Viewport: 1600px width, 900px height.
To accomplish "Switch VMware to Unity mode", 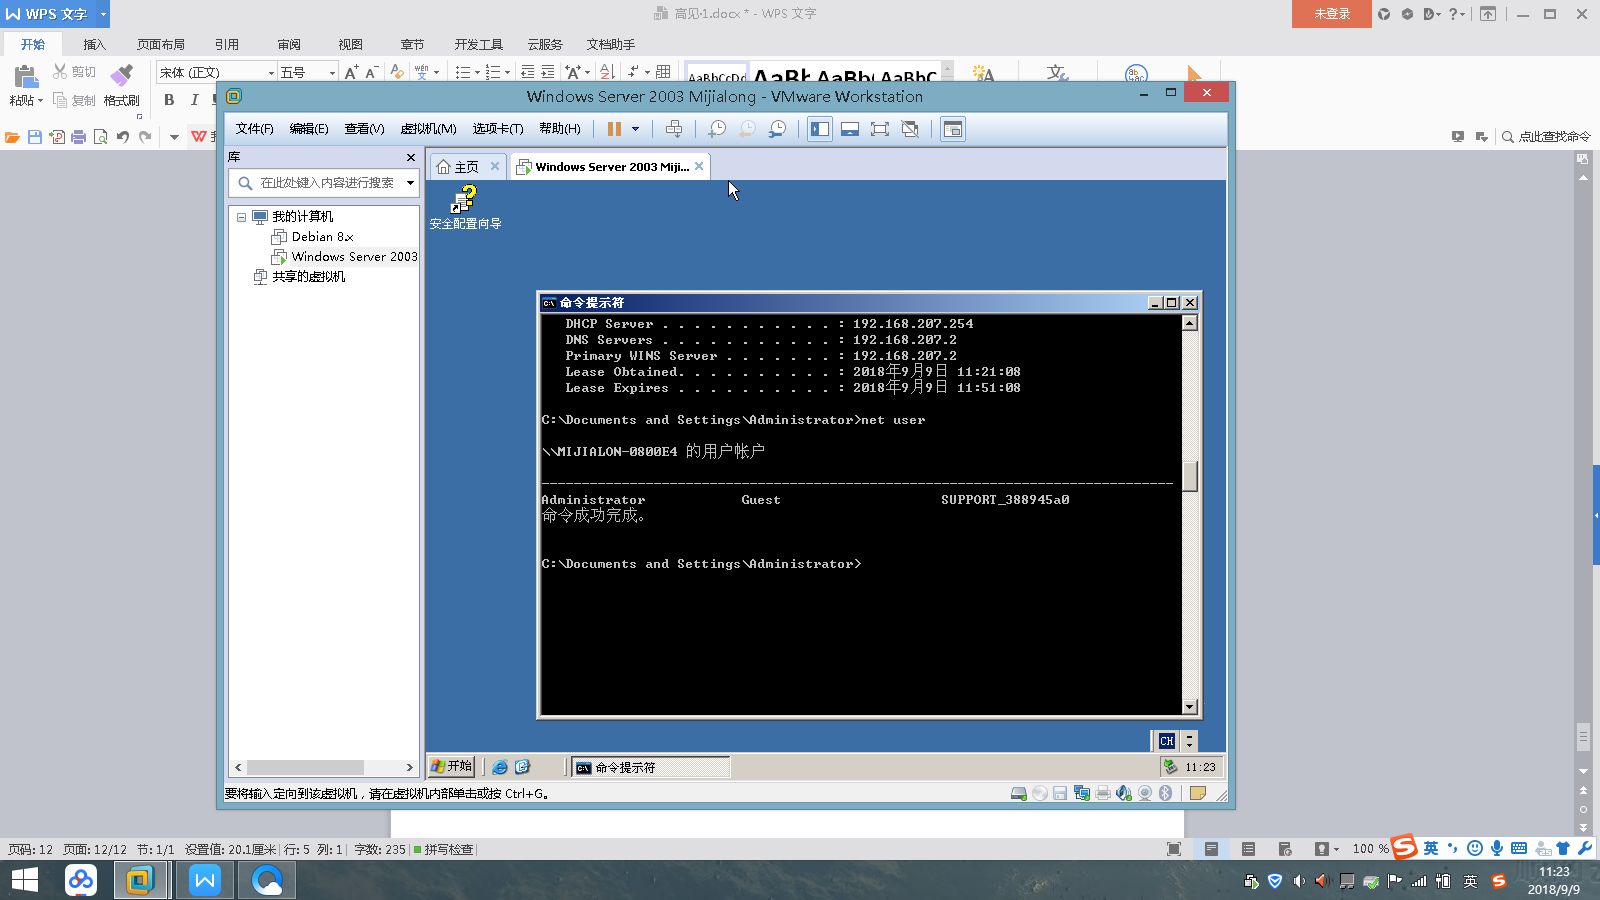I will tap(910, 129).
